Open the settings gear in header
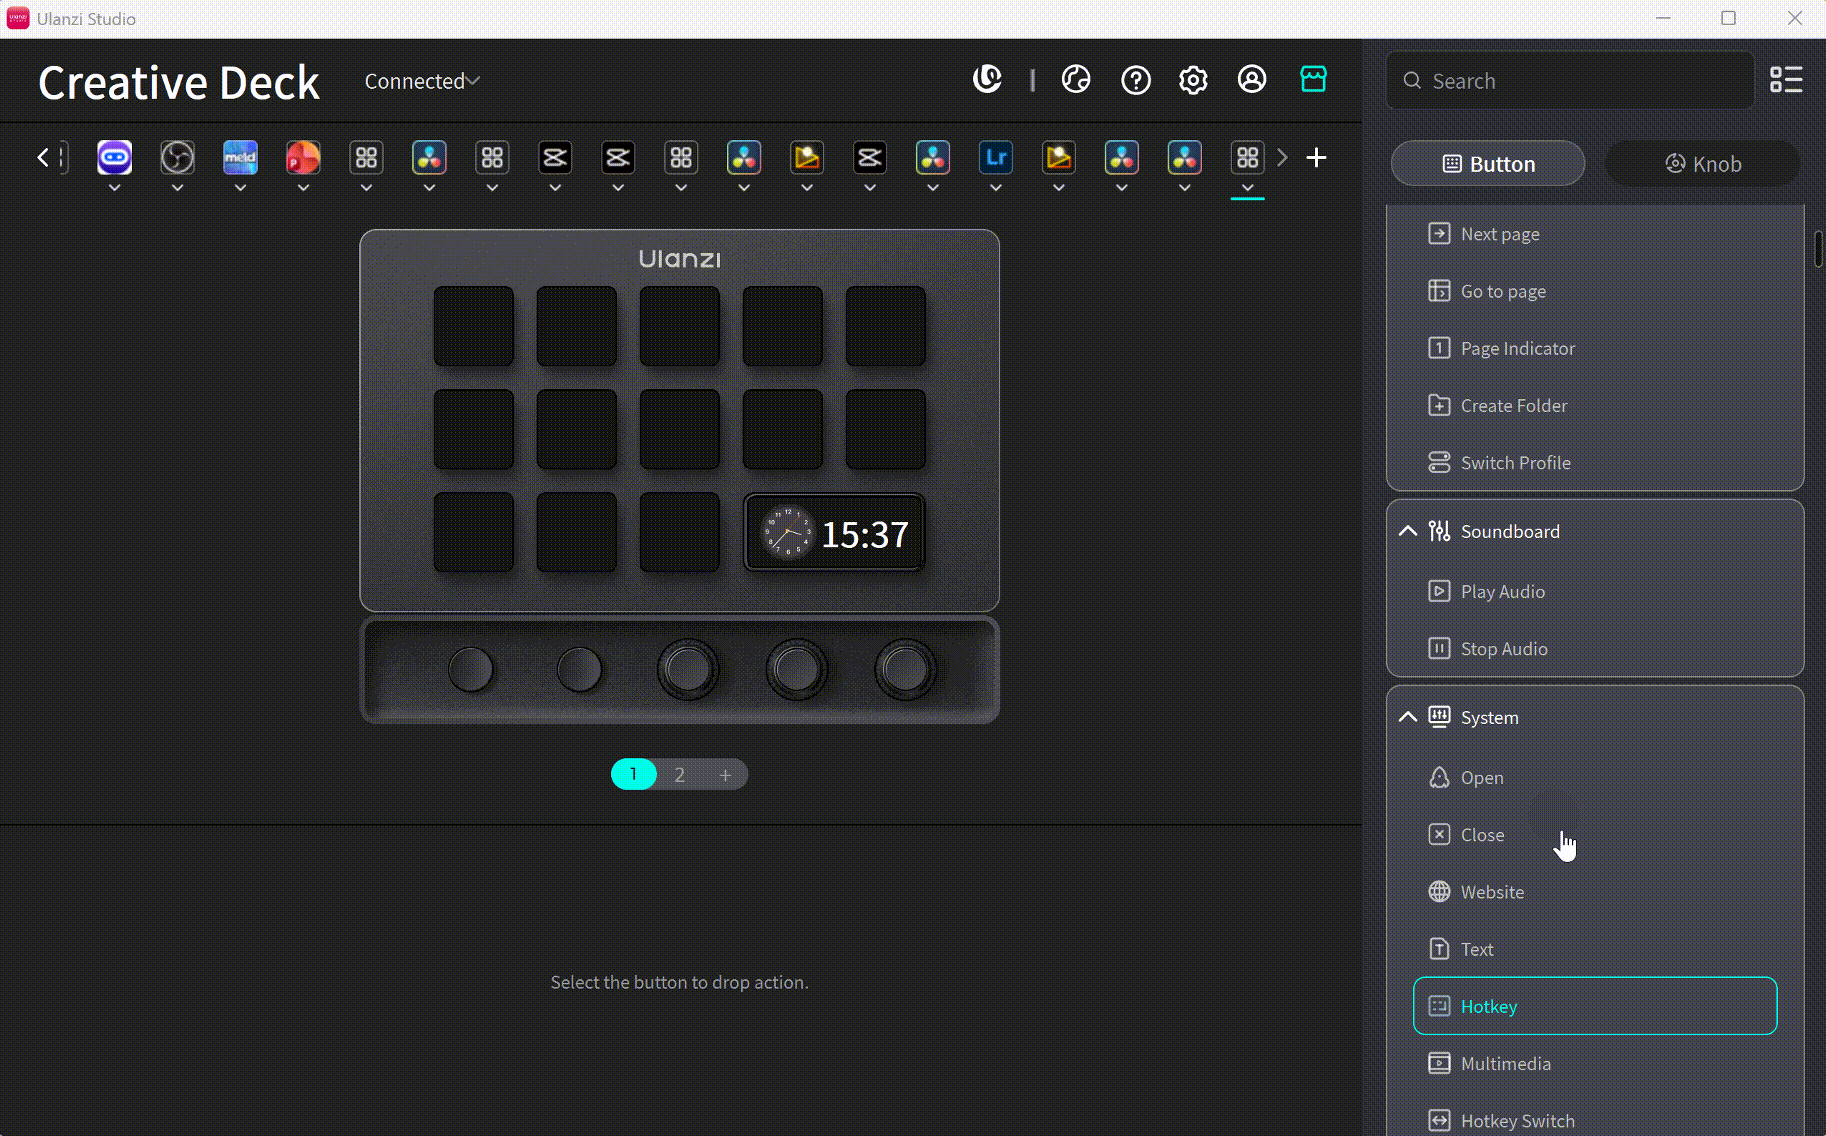Viewport: 1826px width, 1136px height. (x=1193, y=80)
